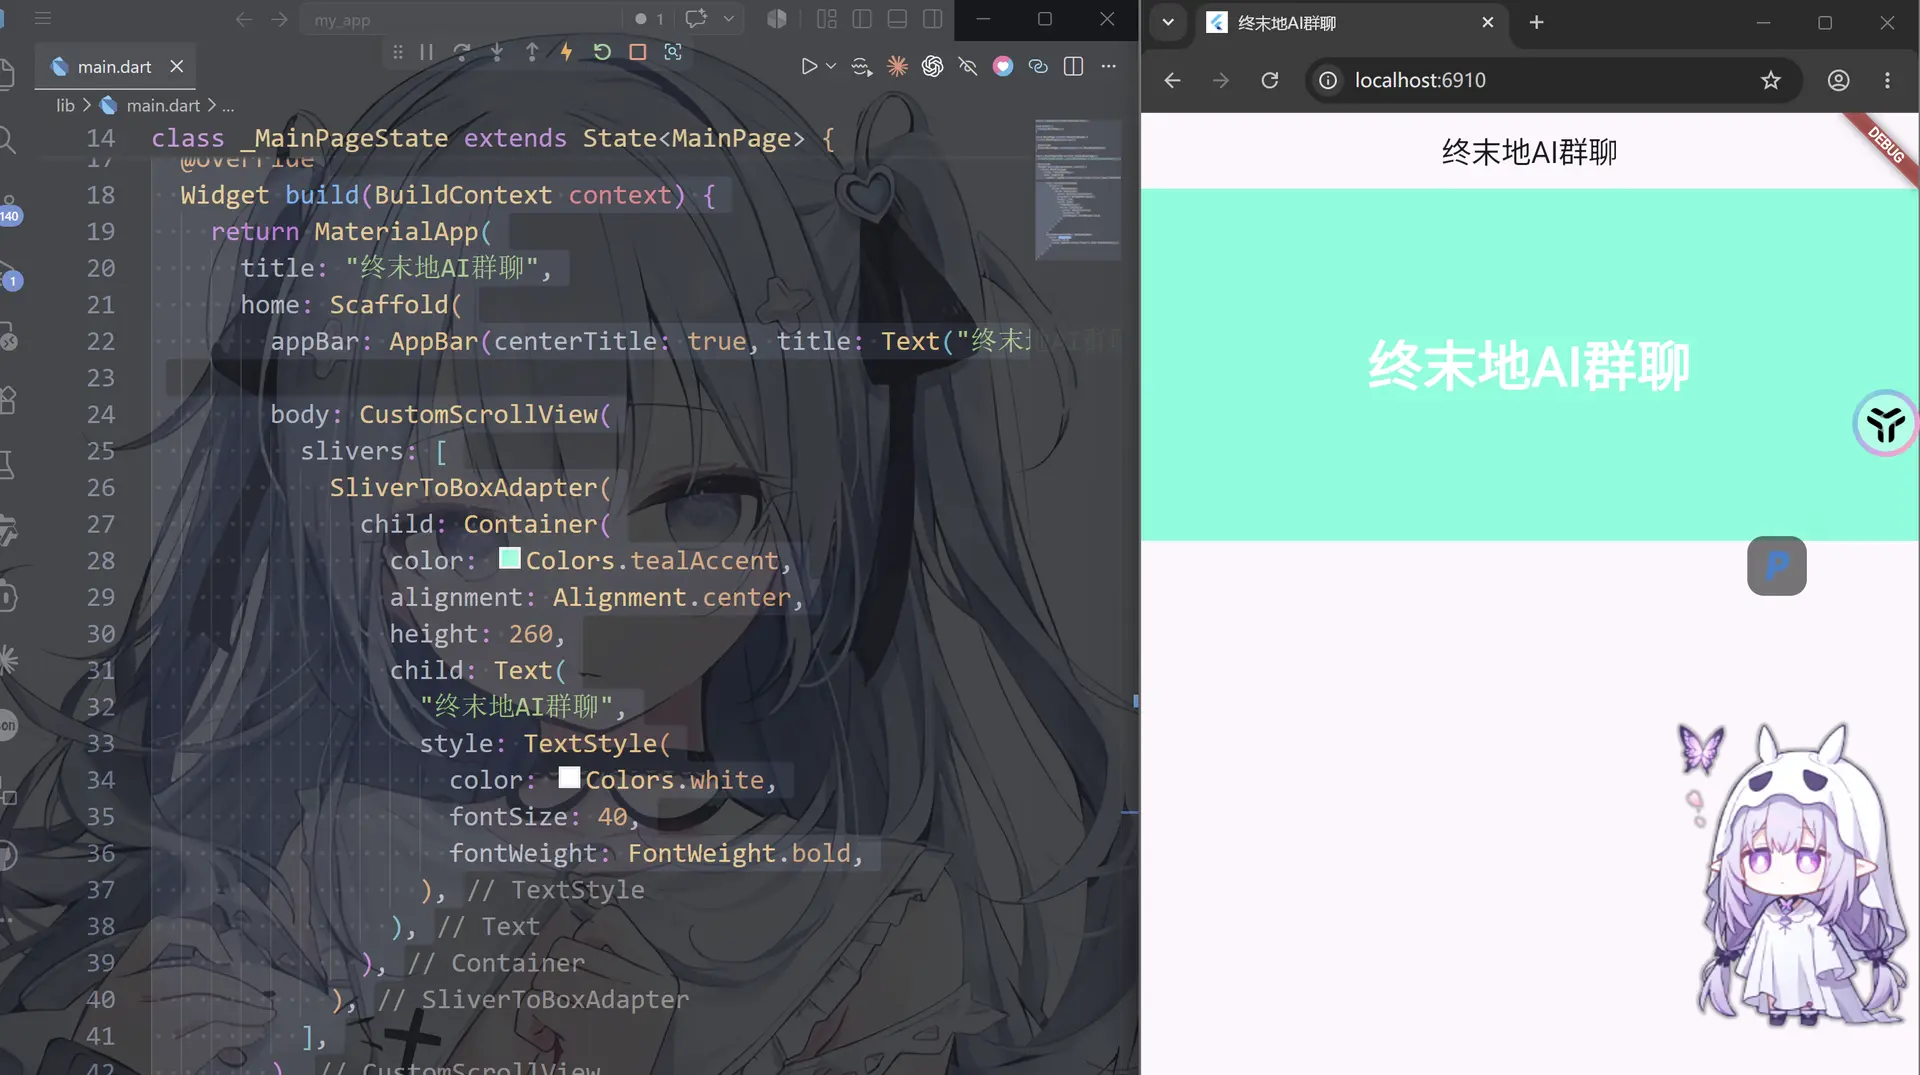
Task: Click the linked-chain icon in editor toolbar
Action: point(1038,66)
